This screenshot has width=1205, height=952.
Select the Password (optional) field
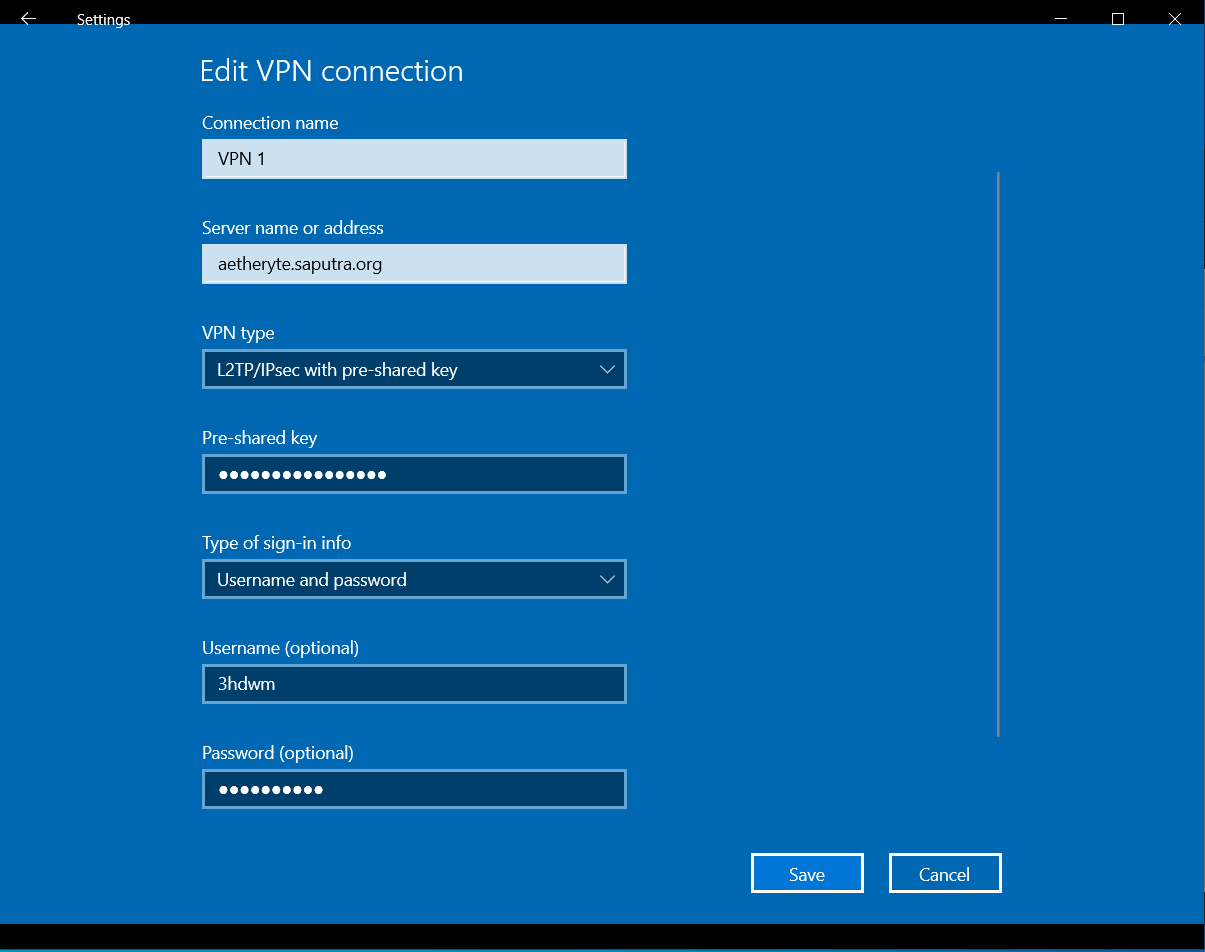click(x=414, y=789)
